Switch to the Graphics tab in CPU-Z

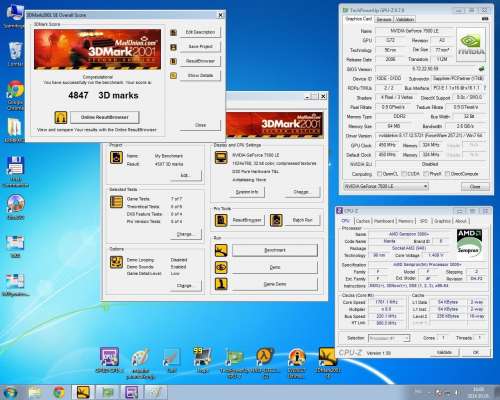[x=442, y=221]
